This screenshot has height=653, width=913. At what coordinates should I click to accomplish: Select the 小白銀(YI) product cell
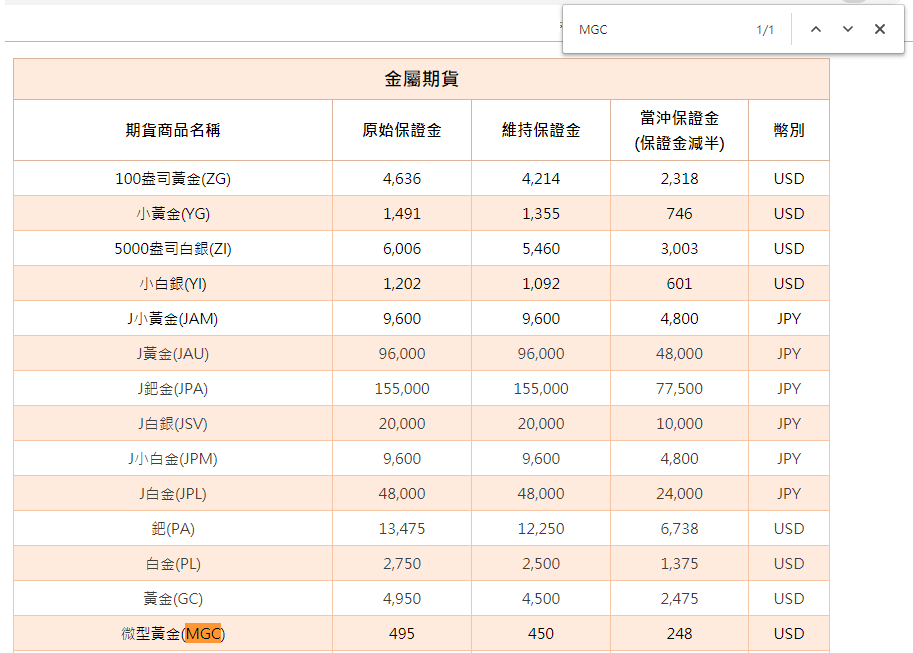173,284
